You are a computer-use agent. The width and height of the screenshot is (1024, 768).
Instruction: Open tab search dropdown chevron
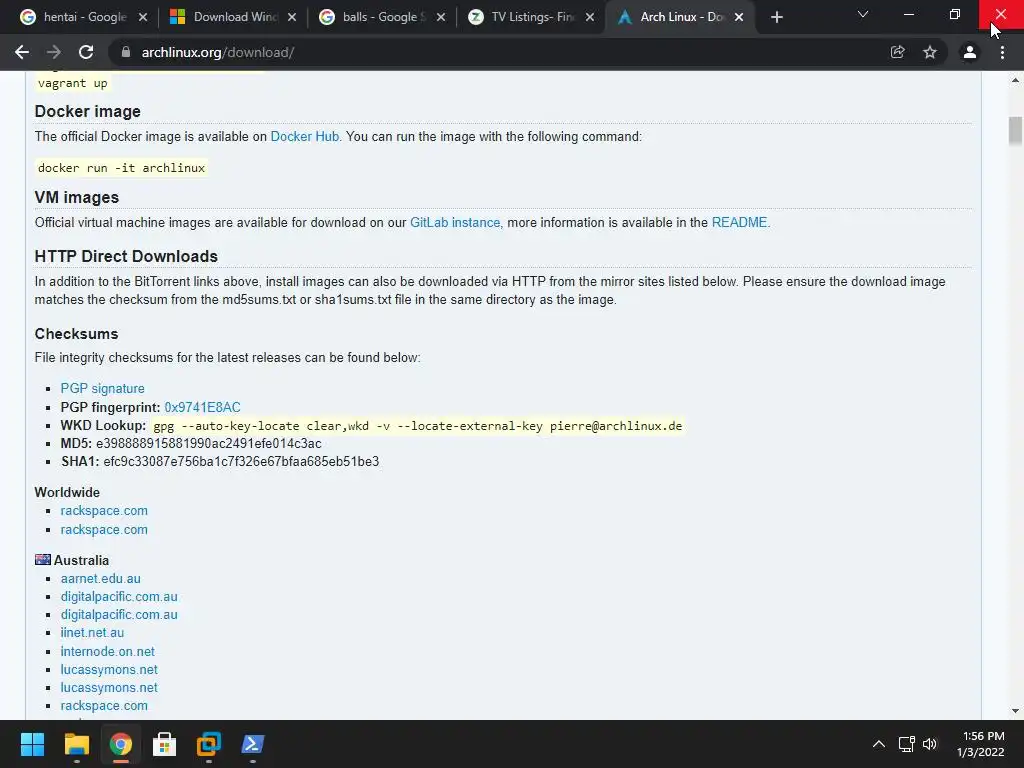[x=863, y=14]
